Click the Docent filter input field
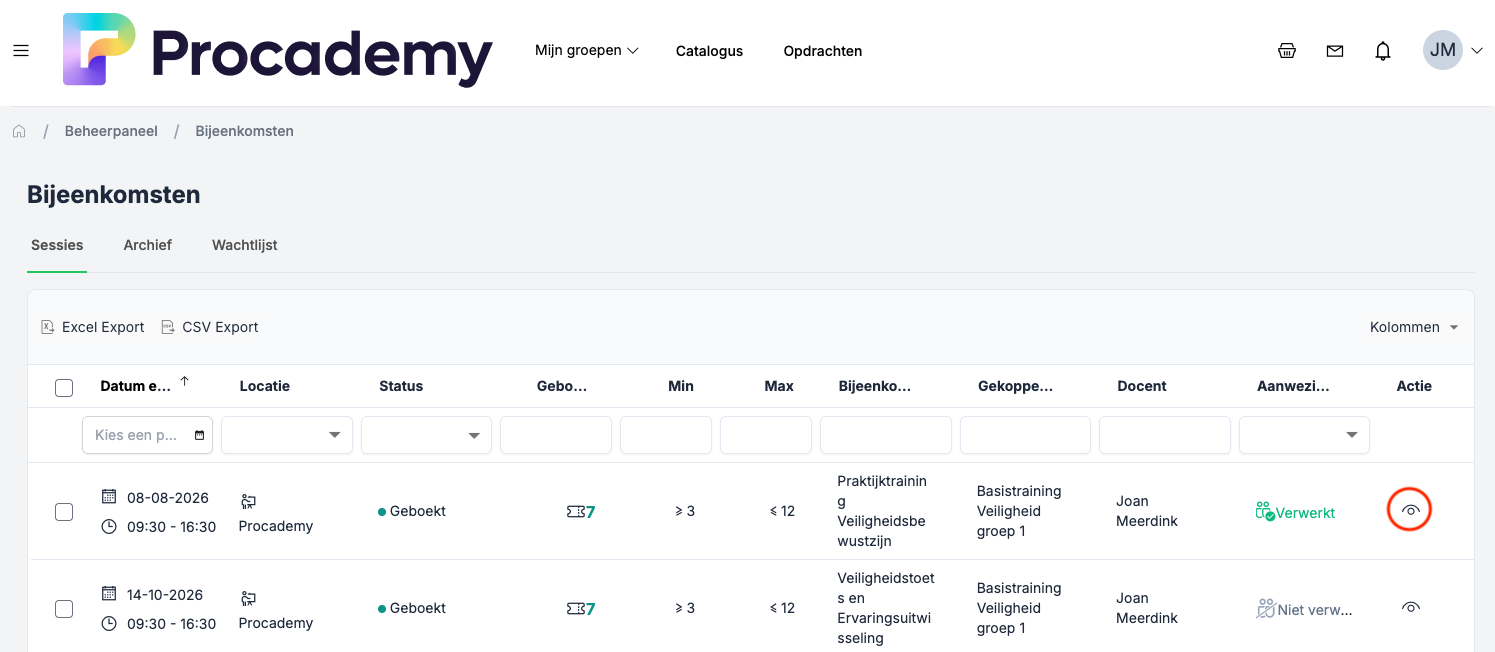This screenshot has height=652, width=1495. [x=1164, y=435]
